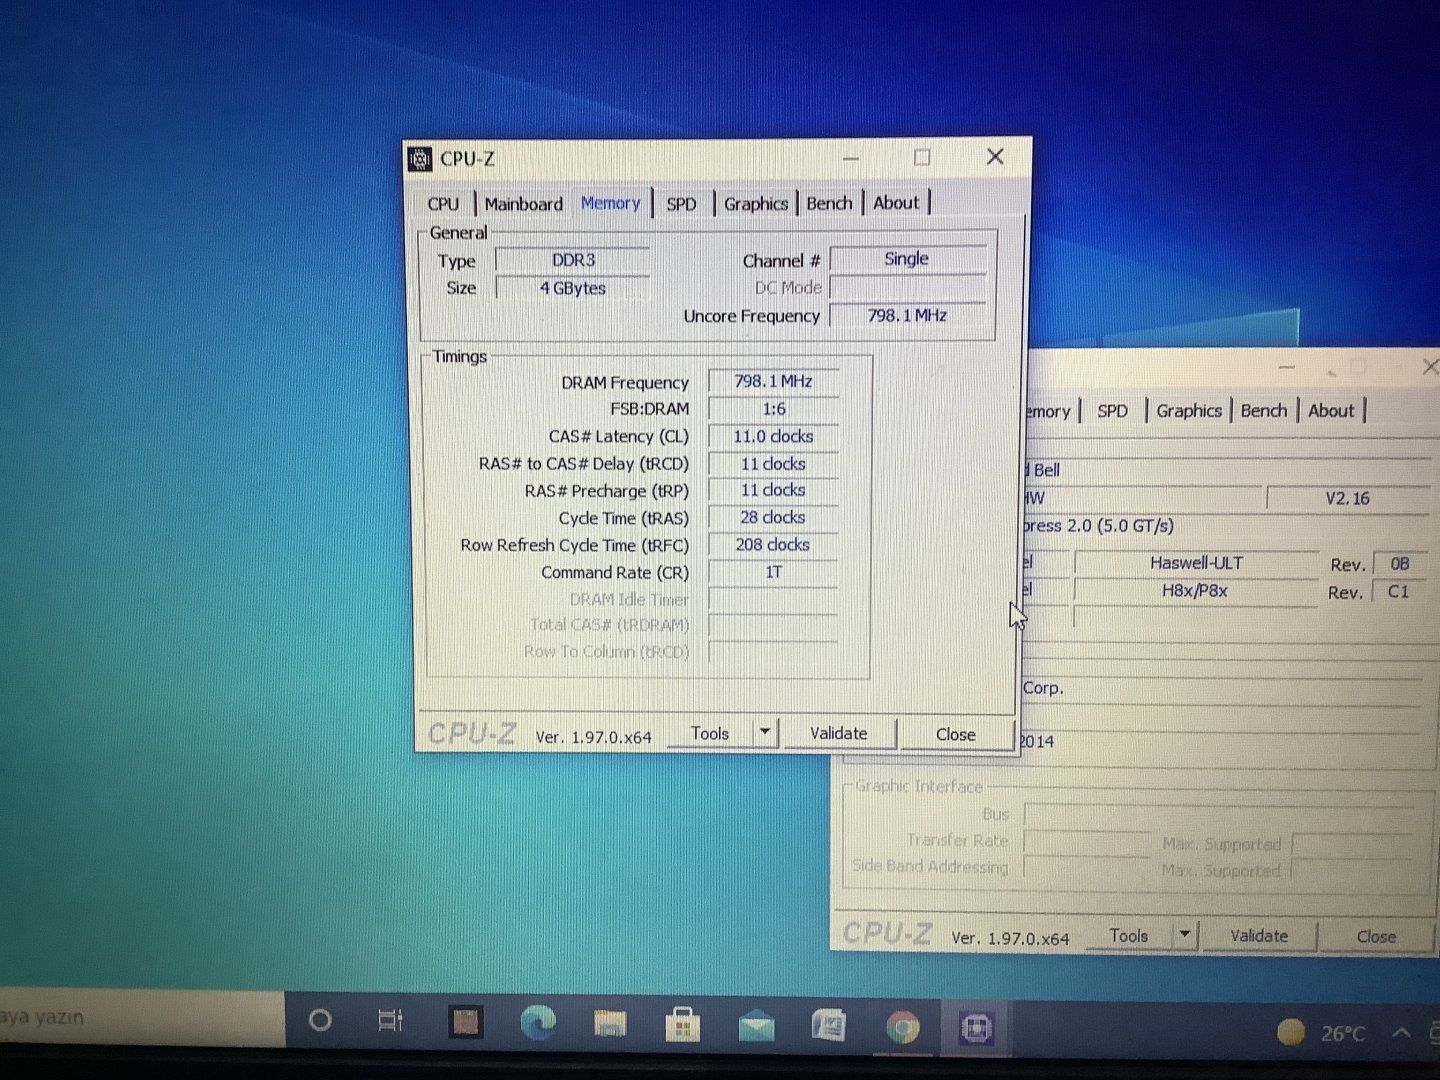Image resolution: width=1440 pixels, height=1080 pixels.
Task: Show hidden system tray icons
Action: point(1401,1033)
